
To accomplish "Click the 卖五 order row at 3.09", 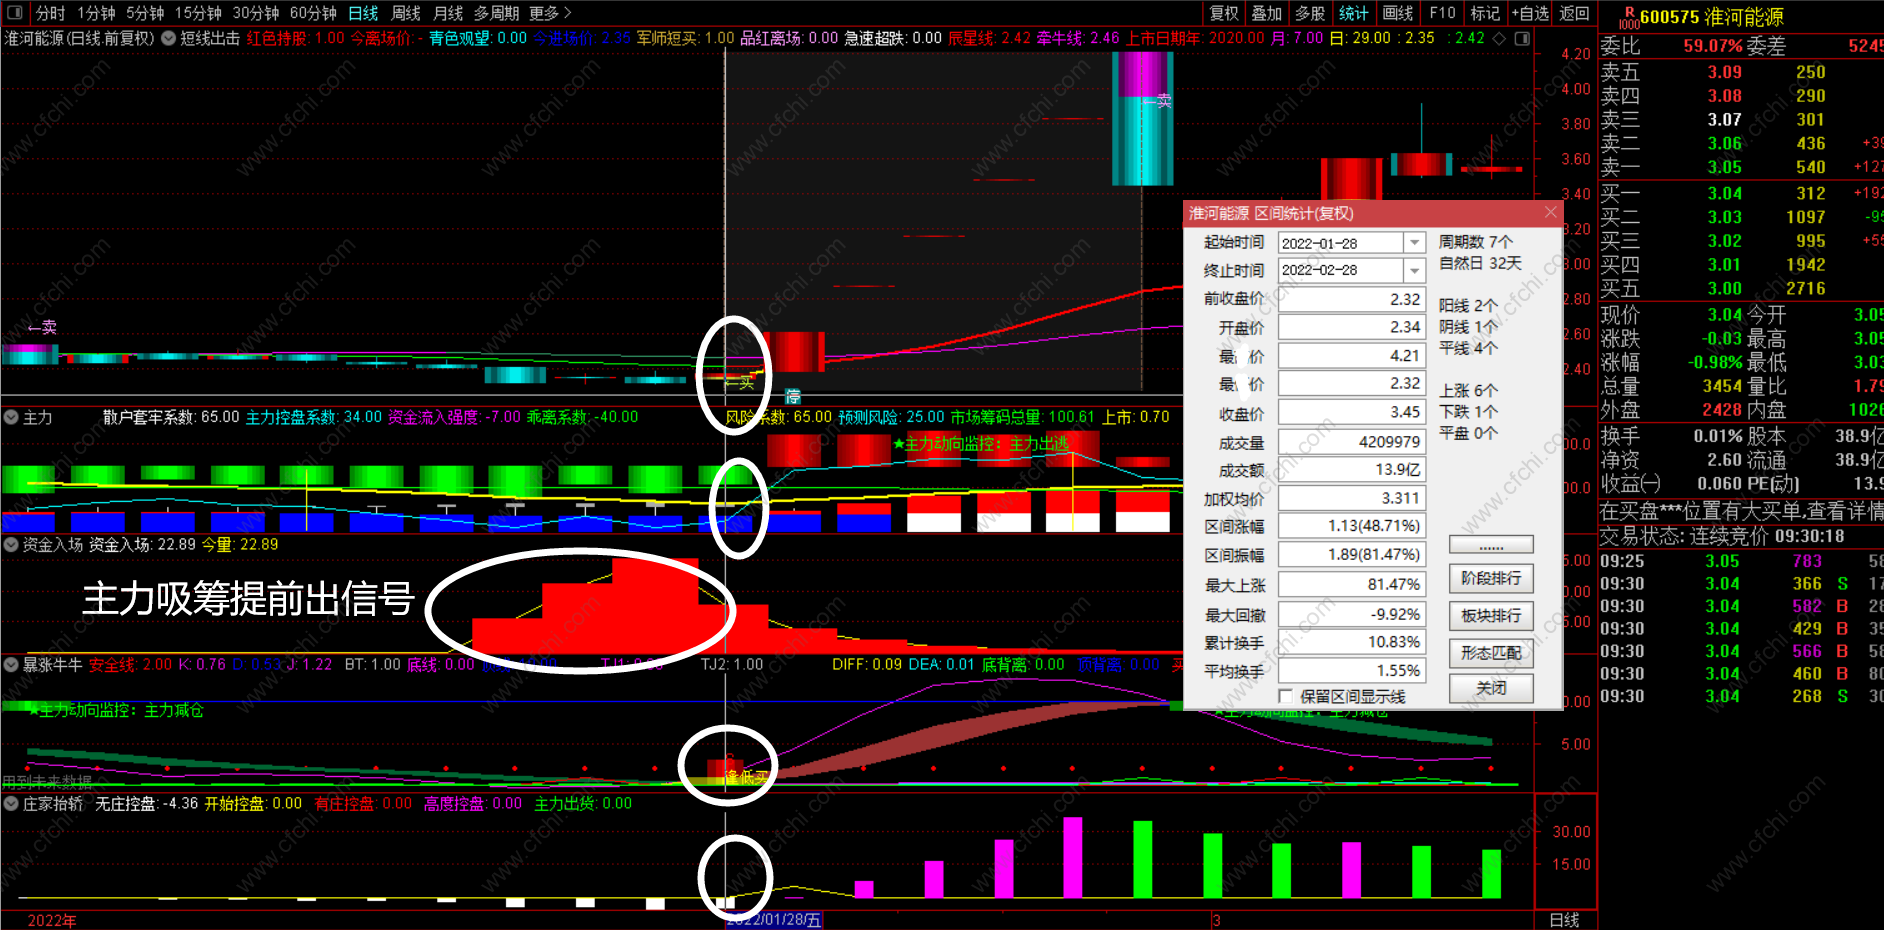I will tap(1741, 72).
